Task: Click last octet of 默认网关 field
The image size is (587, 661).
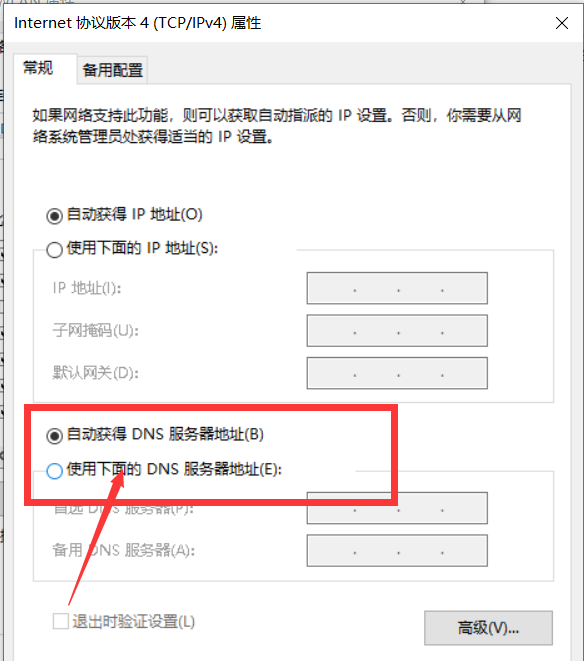Action: tap(464, 373)
